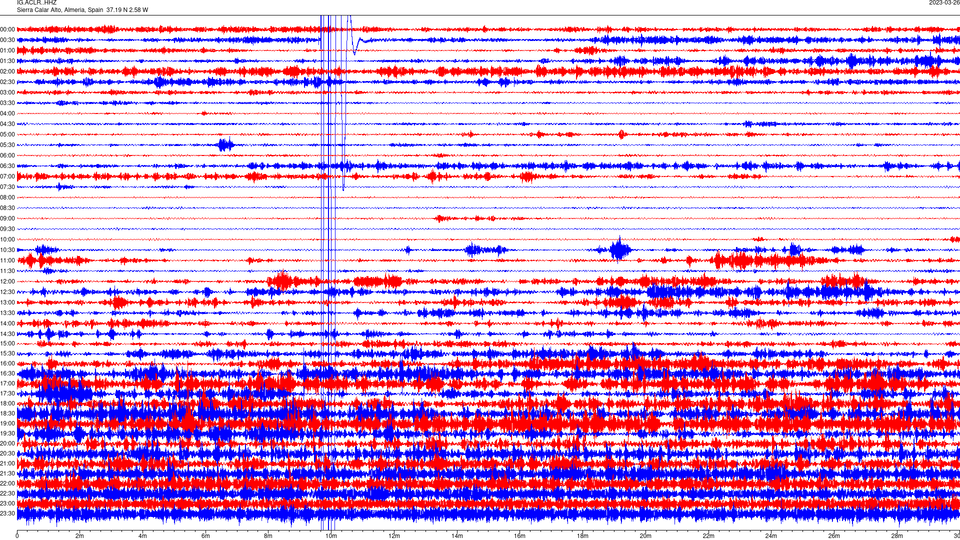Click the 11:00 time label
Screen dimensions: 960x540
click(x=7, y=260)
